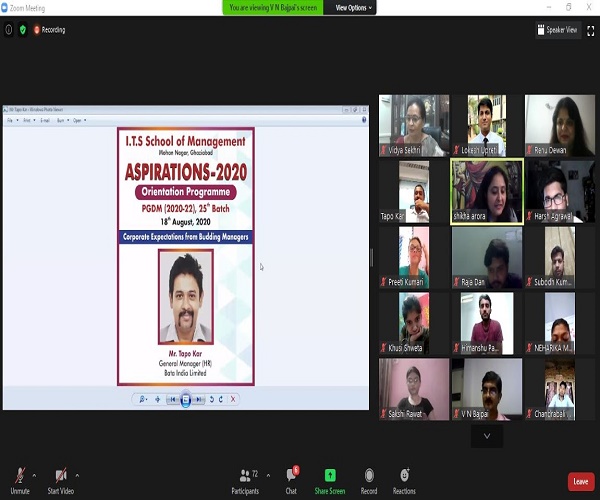Expand video options arrow next to Start Video
This screenshot has width=600, height=500.
tap(77, 476)
